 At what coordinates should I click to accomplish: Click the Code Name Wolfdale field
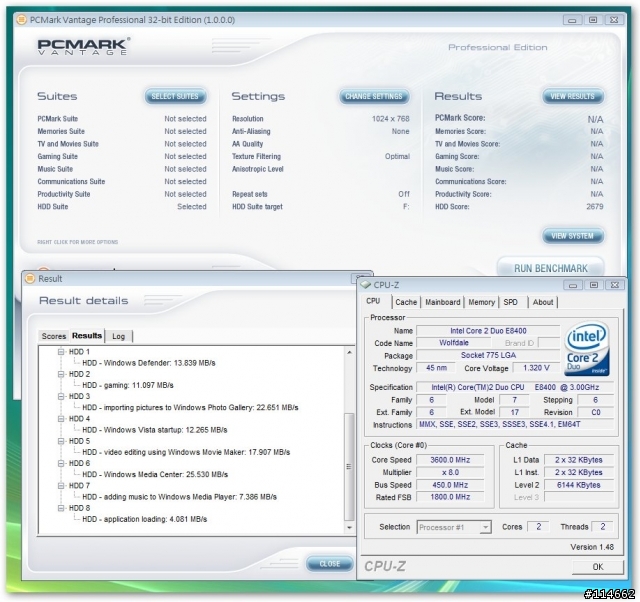[453, 343]
